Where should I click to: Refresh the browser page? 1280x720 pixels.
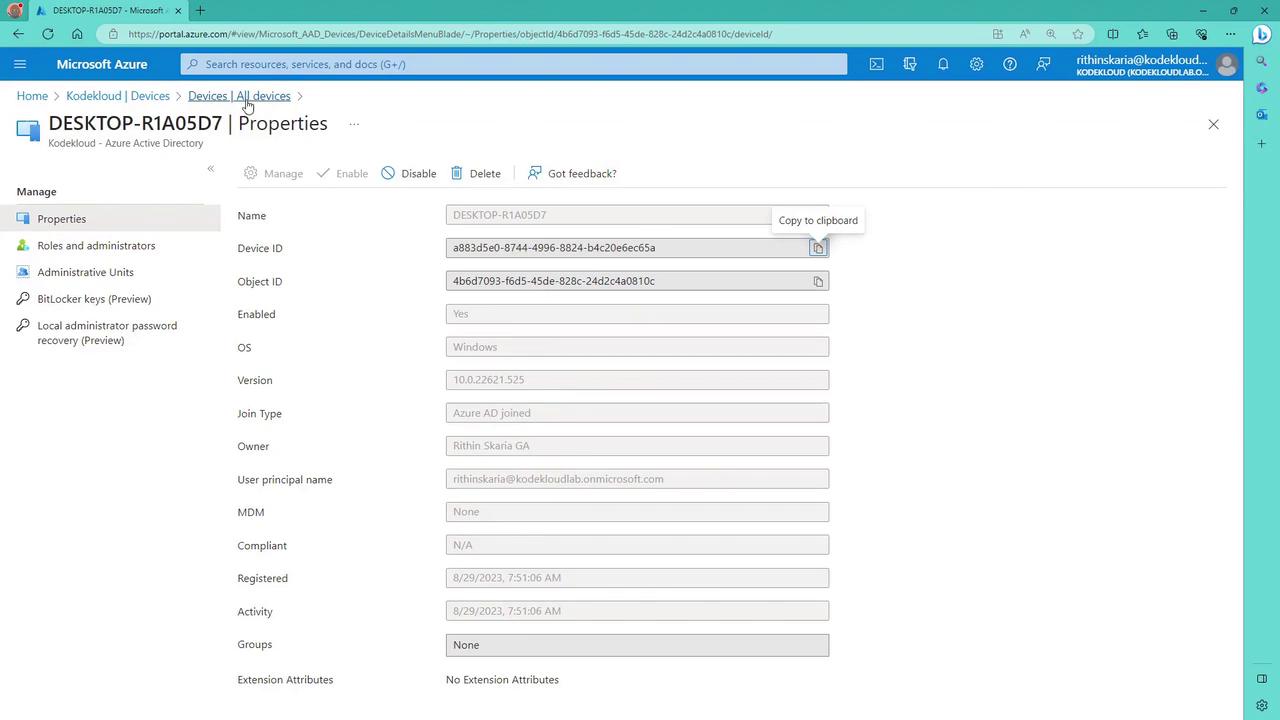point(47,34)
